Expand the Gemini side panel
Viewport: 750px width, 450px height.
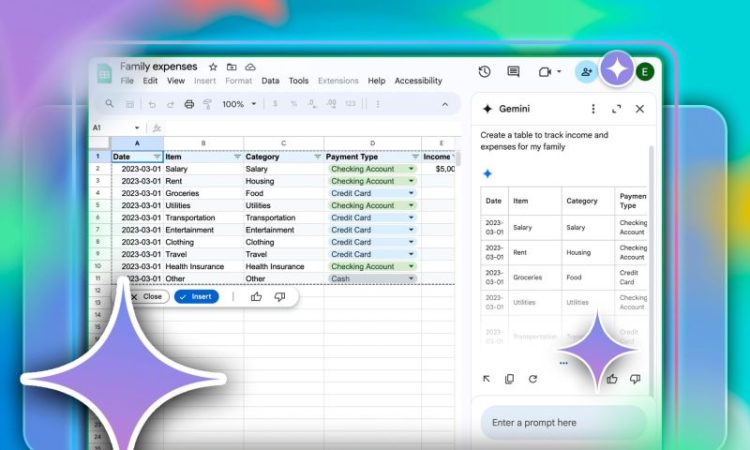point(616,109)
